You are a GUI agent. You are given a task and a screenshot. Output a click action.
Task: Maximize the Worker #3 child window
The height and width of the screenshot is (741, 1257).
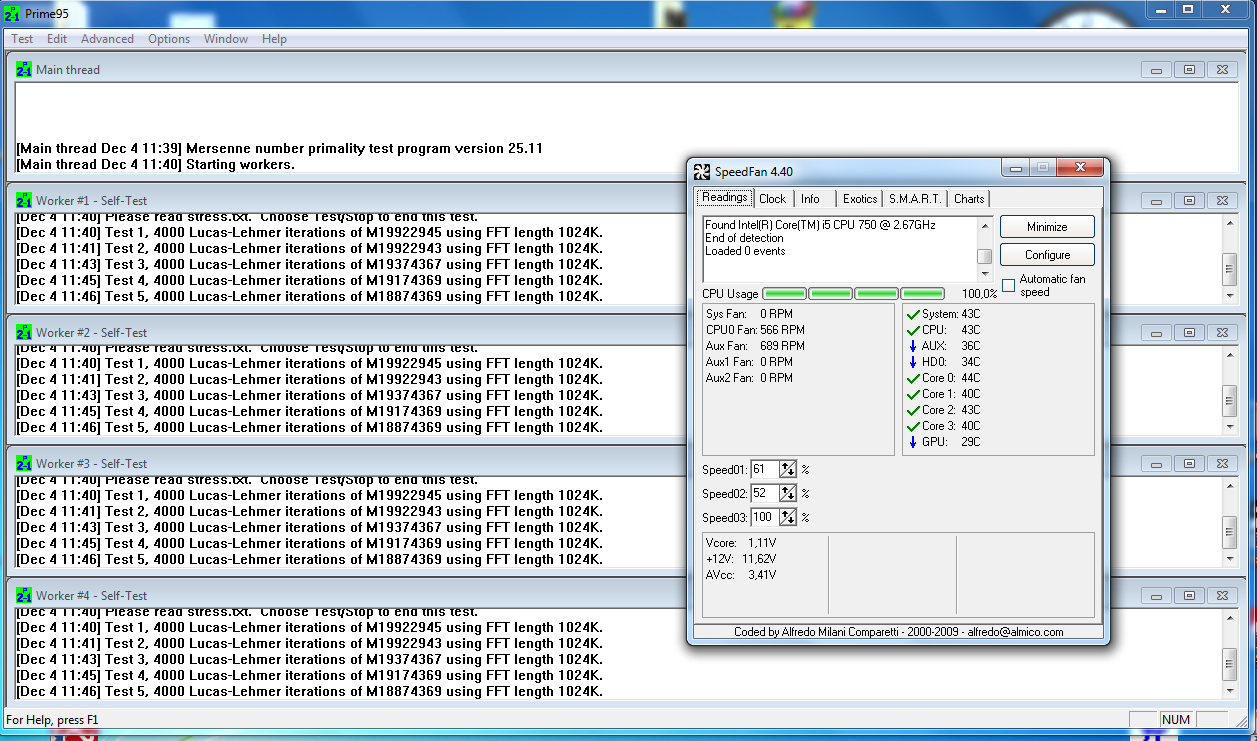(x=1189, y=464)
